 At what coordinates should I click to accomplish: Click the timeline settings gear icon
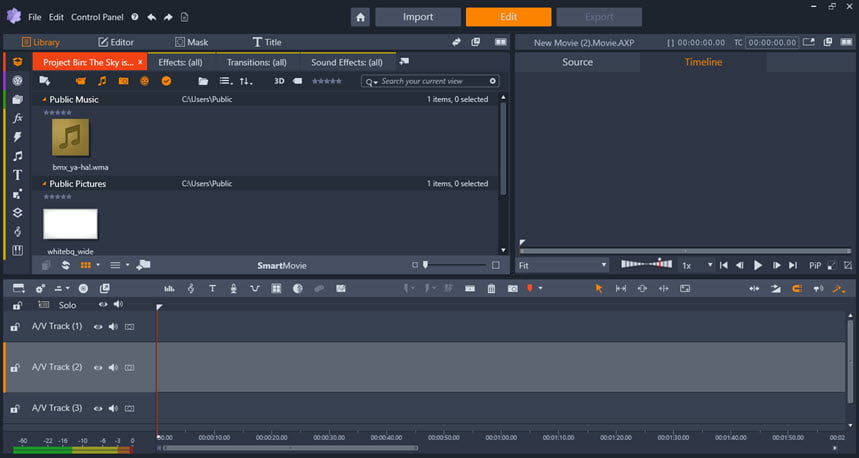click(40, 289)
